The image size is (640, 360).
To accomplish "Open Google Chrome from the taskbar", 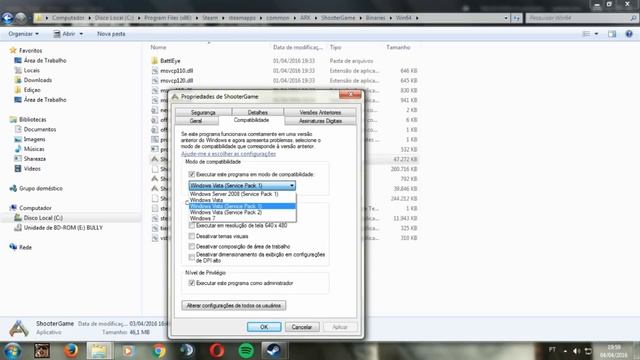I will coord(159,351).
